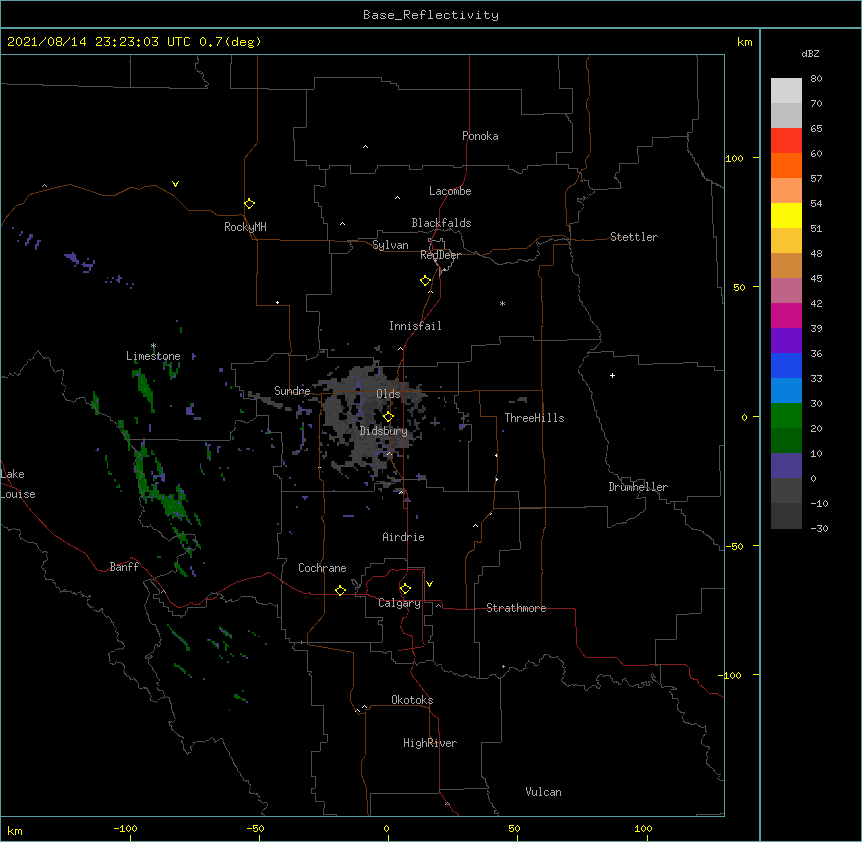Image resolution: width=862 pixels, height=842 pixels.
Task: Select the yellow diamond marker beside Cochrane
Action: point(340,591)
